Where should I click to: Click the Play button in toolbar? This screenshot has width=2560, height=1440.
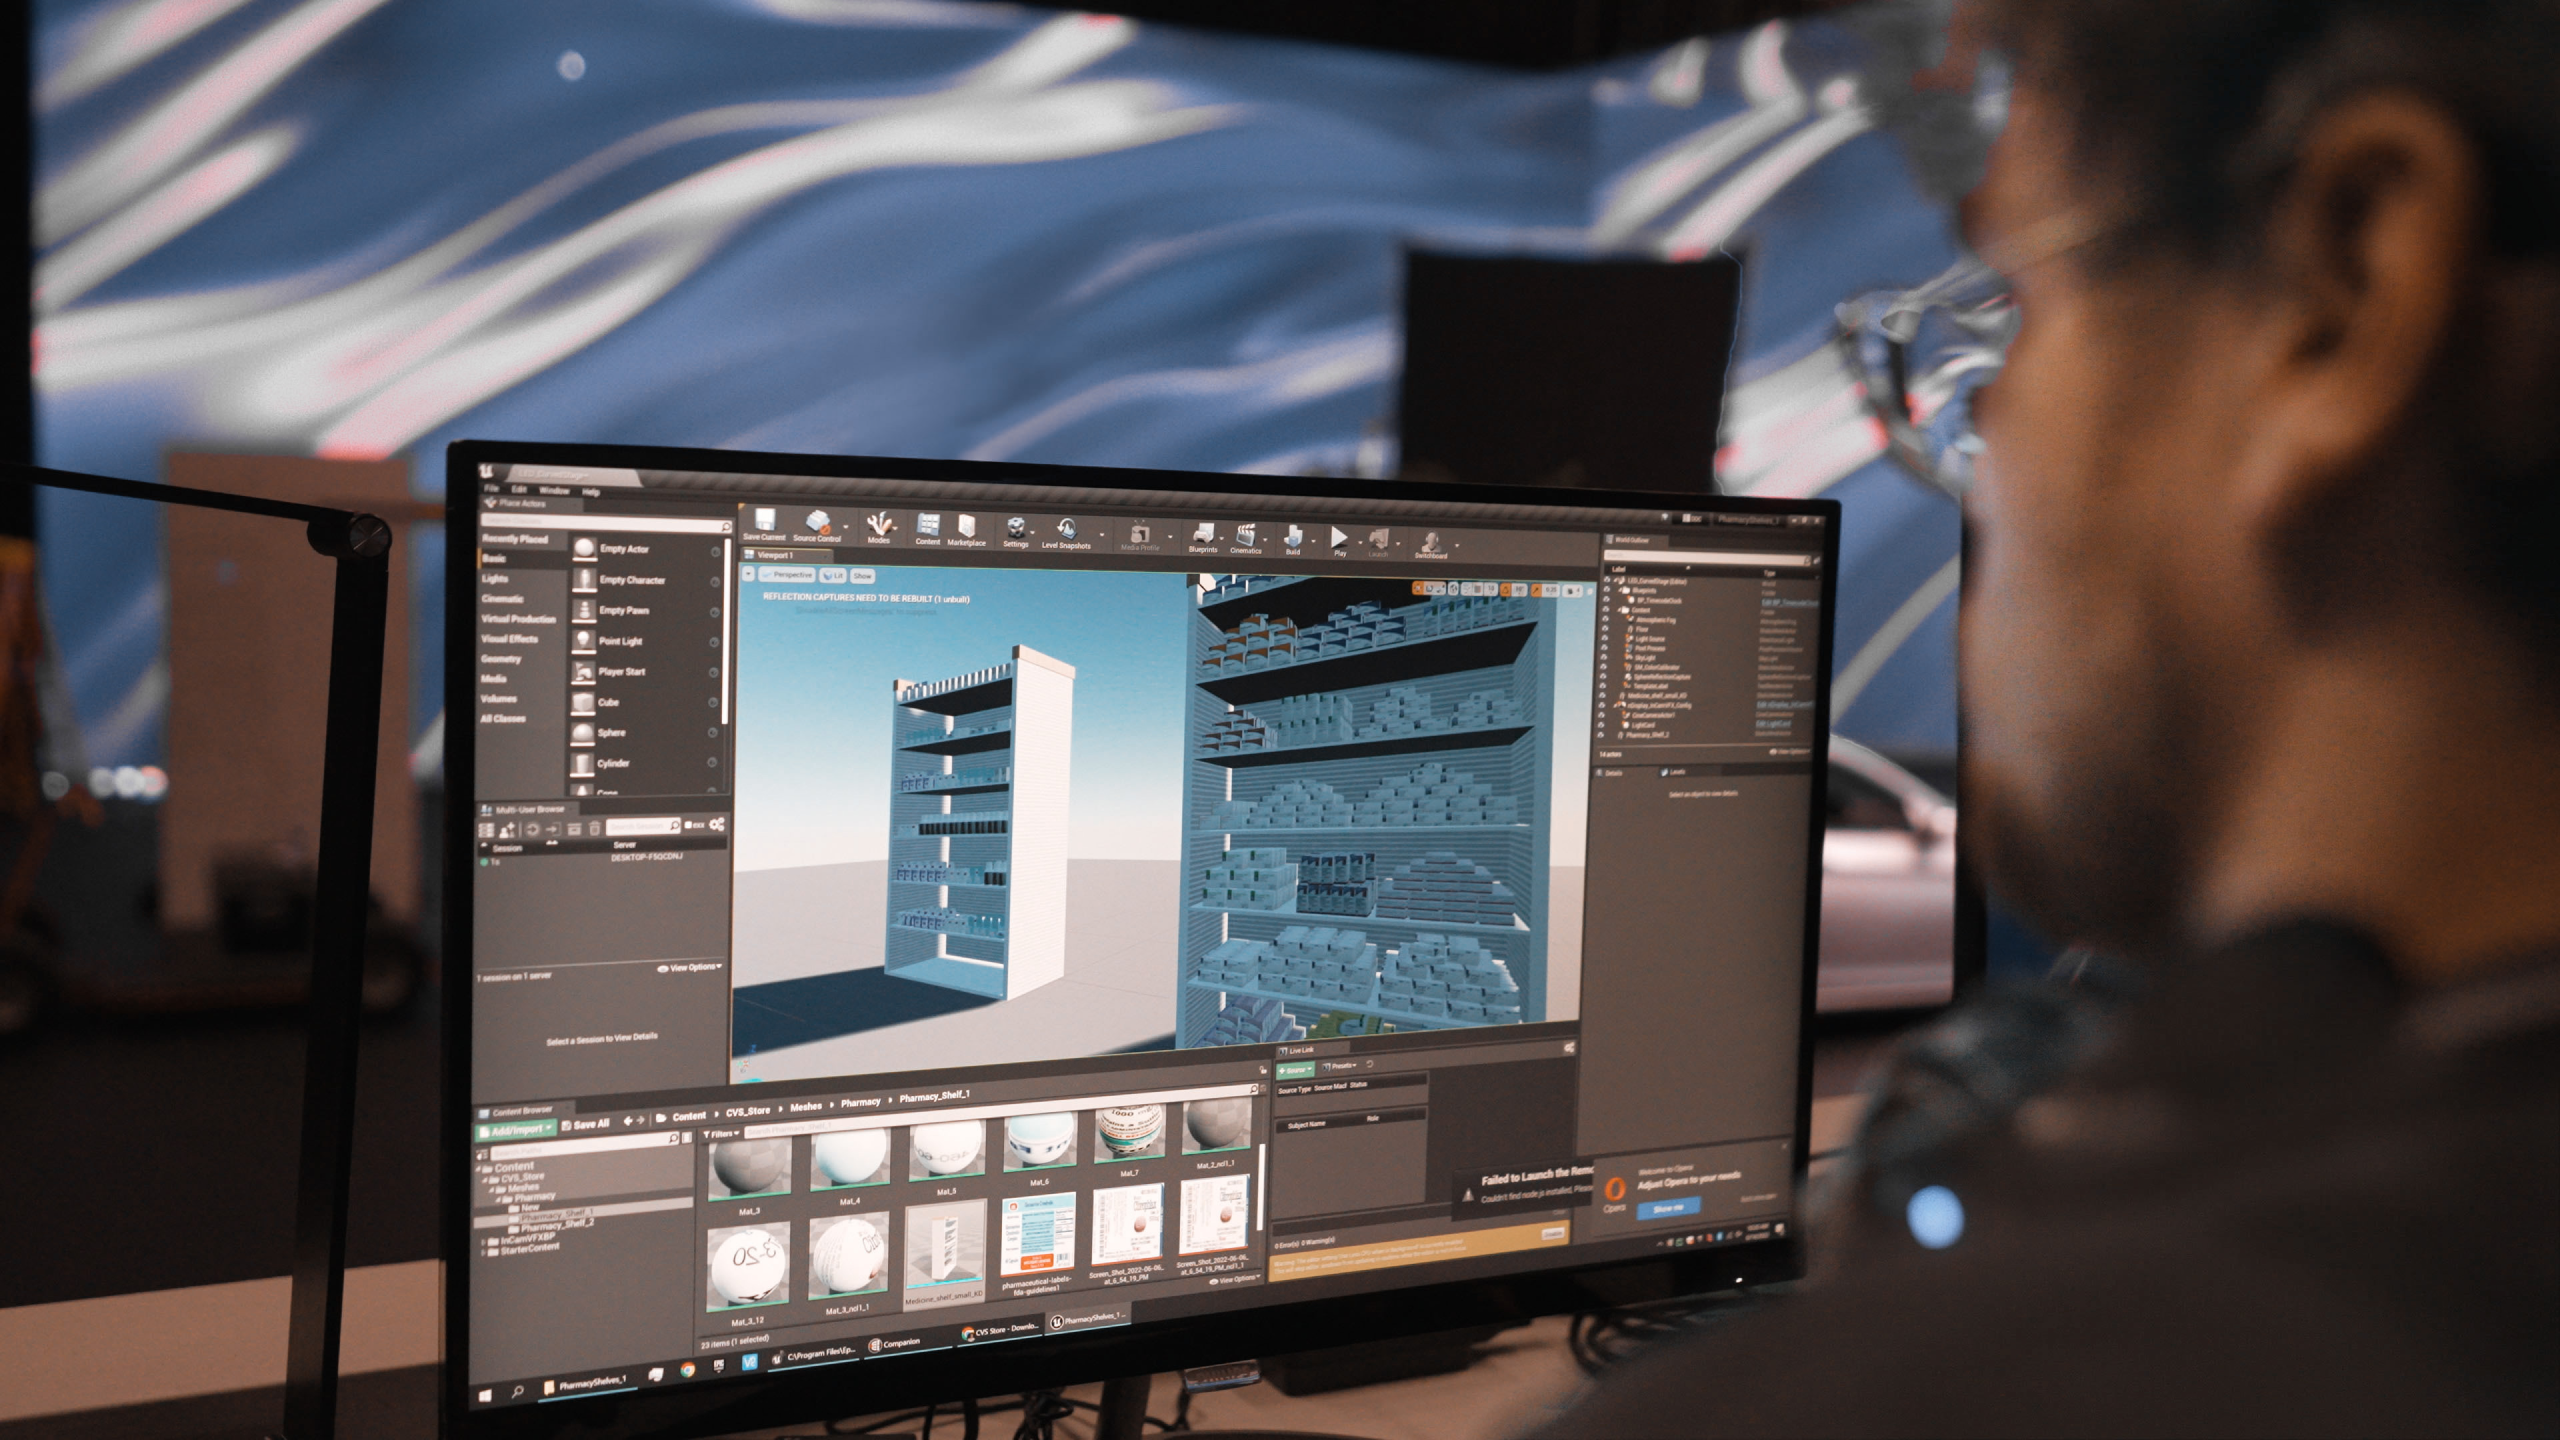pos(1339,541)
